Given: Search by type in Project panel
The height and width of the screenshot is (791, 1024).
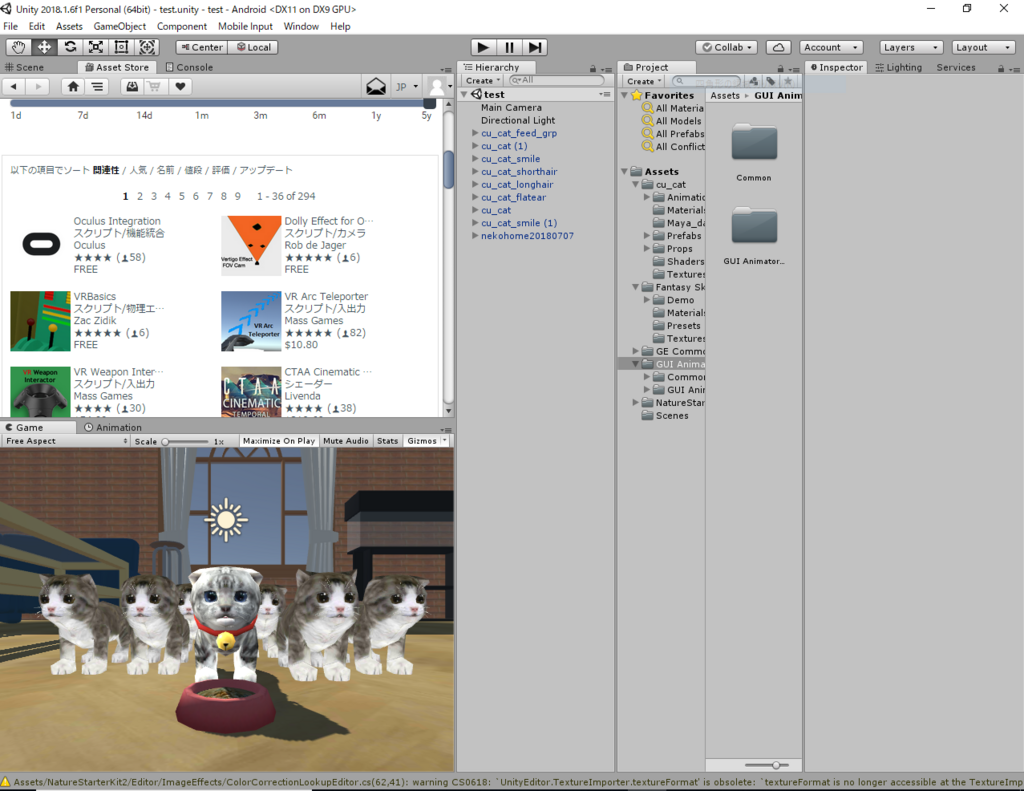Looking at the screenshot, I should (x=754, y=81).
